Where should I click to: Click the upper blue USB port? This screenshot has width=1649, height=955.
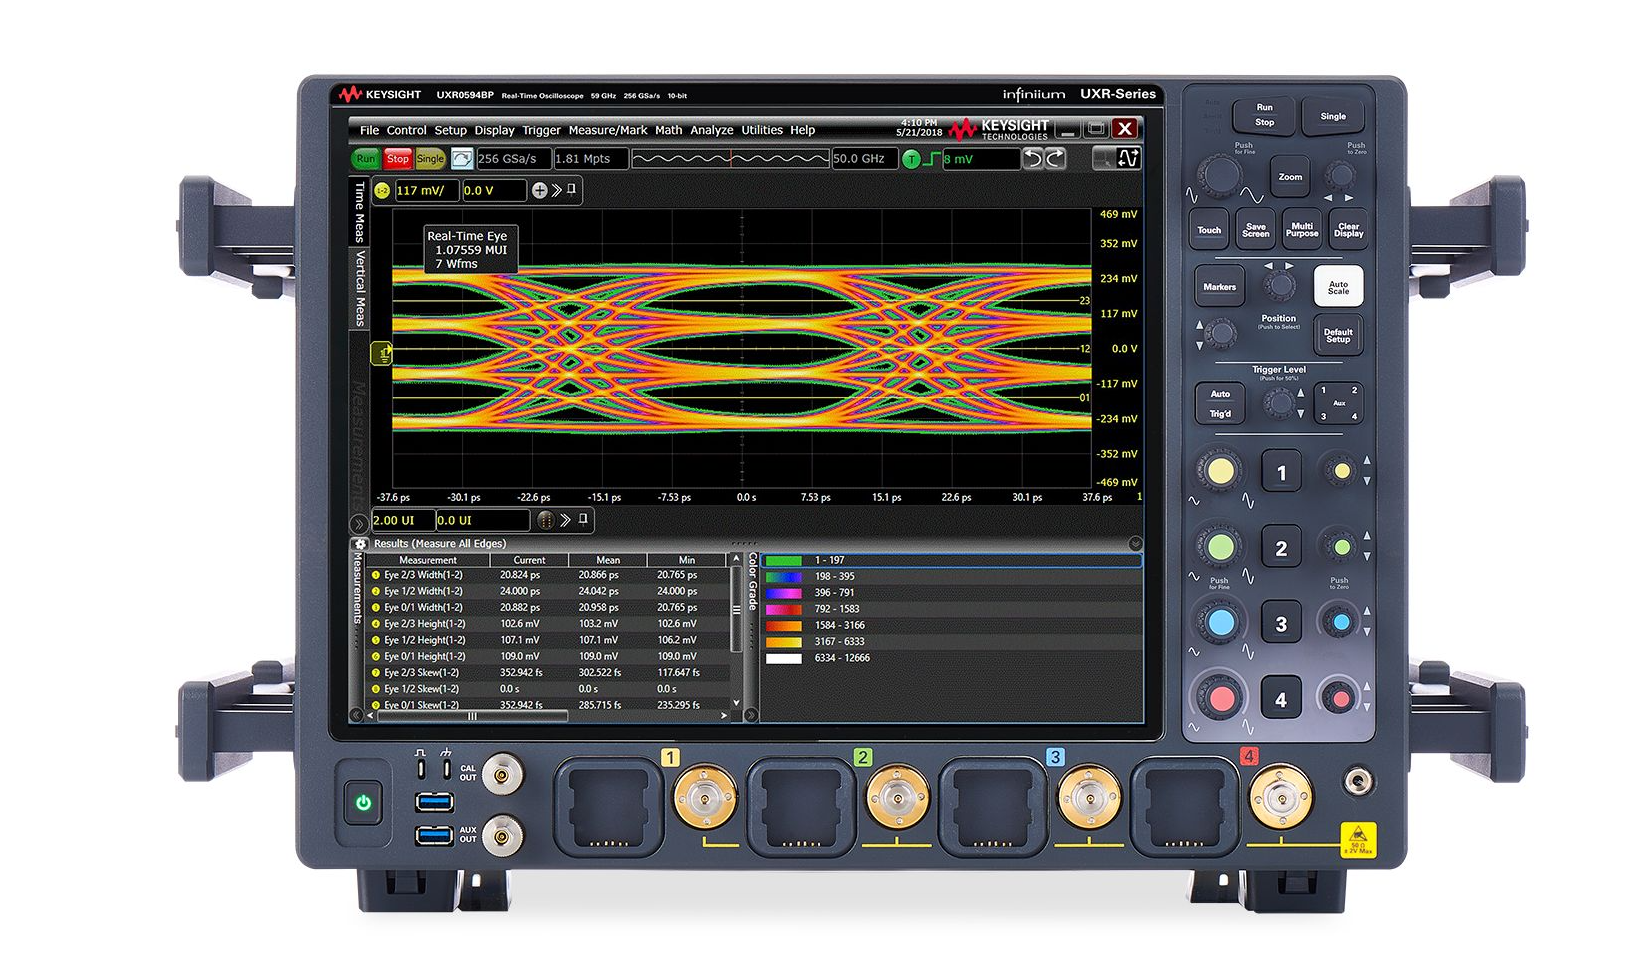434,801
